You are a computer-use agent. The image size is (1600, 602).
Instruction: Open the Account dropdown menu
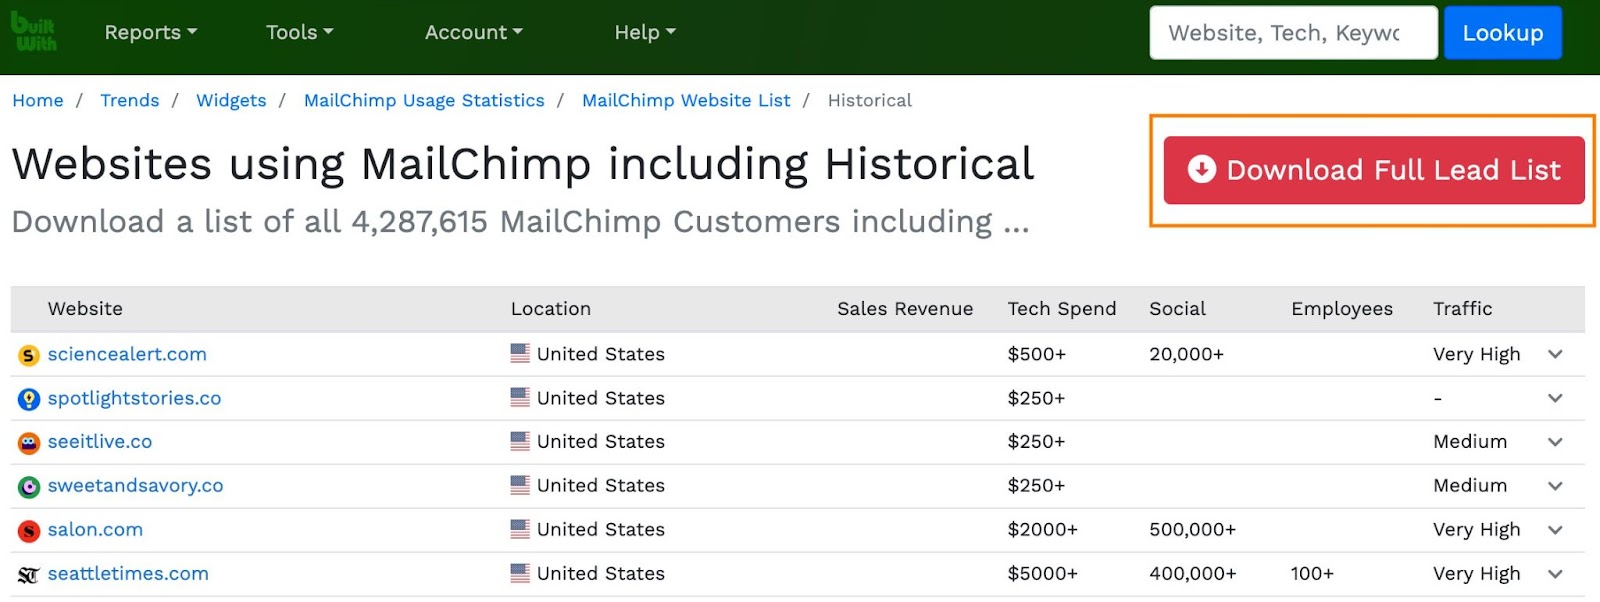(474, 32)
